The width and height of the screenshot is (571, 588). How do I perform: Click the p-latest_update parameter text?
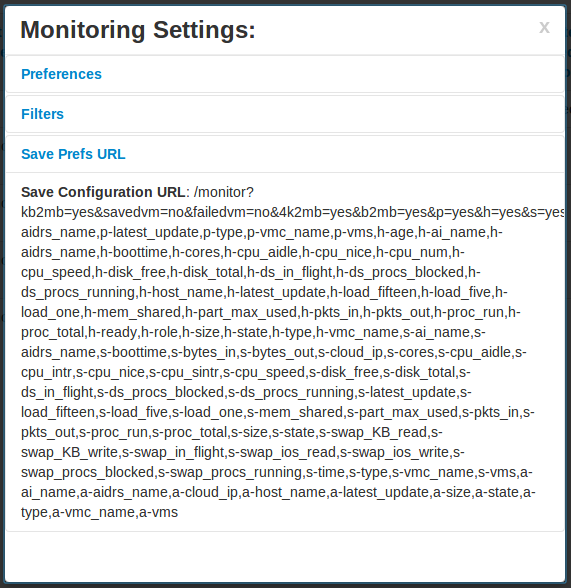pyautogui.click(x=149, y=232)
